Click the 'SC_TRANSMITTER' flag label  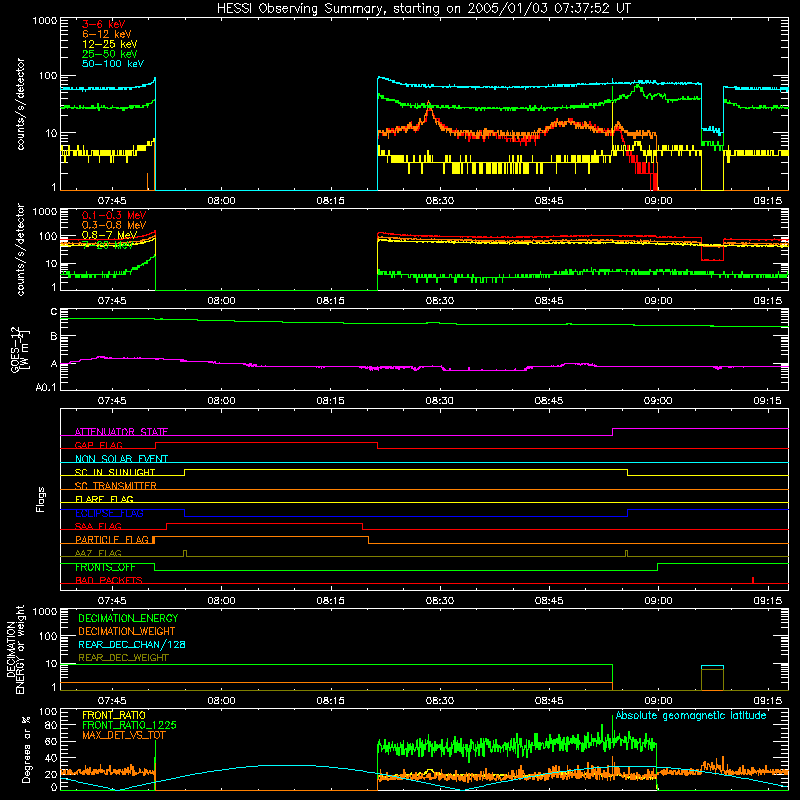tap(116, 486)
